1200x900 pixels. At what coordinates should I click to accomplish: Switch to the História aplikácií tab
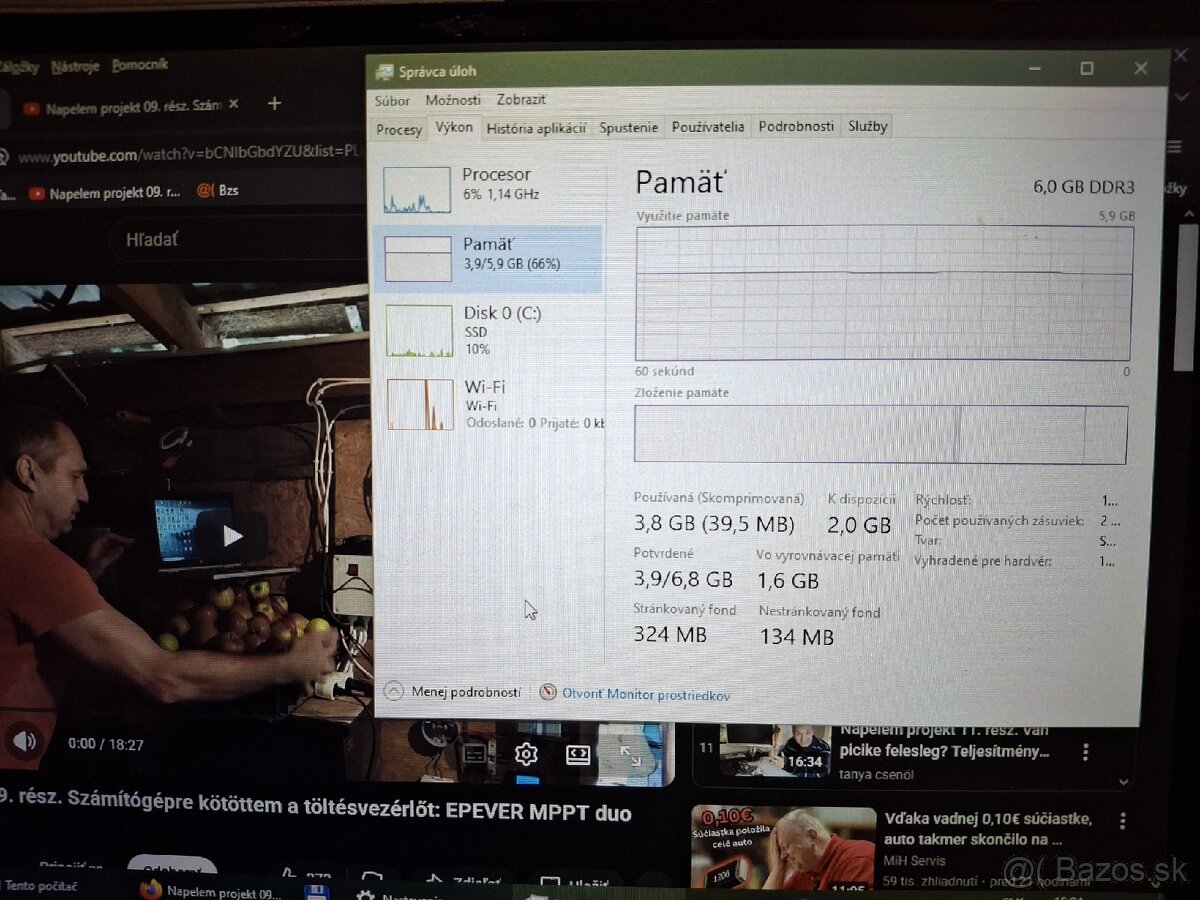tap(536, 128)
